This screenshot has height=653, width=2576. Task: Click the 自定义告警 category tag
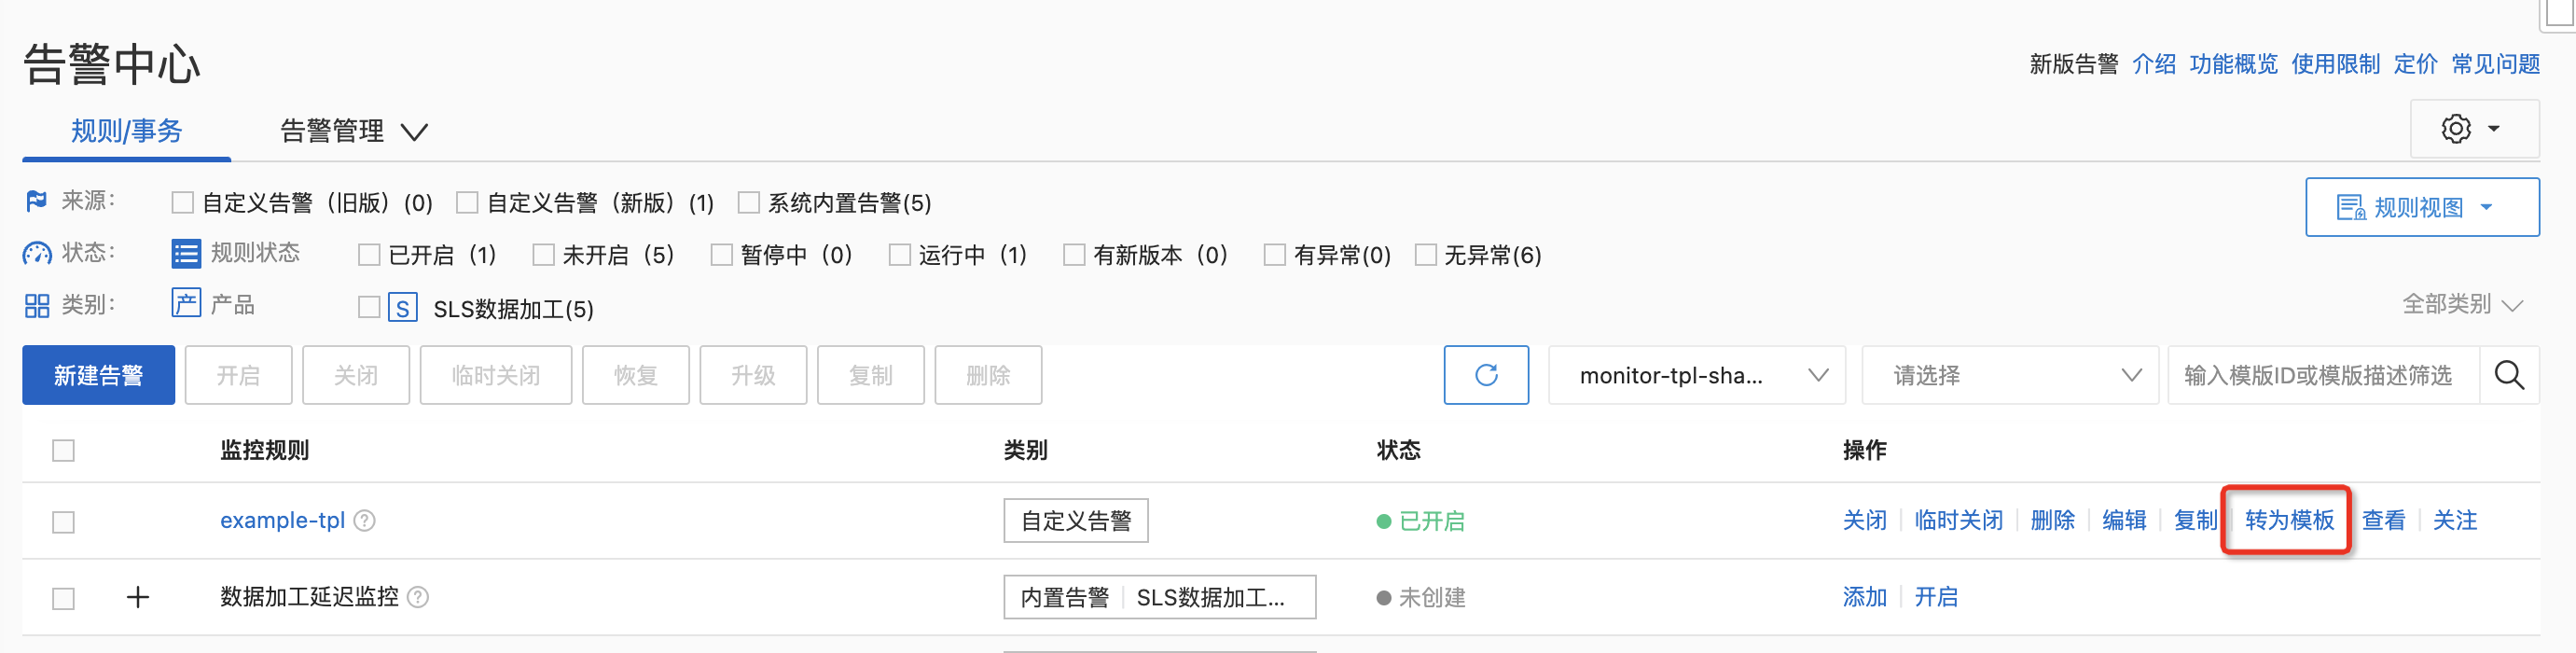pyautogui.click(x=1076, y=520)
